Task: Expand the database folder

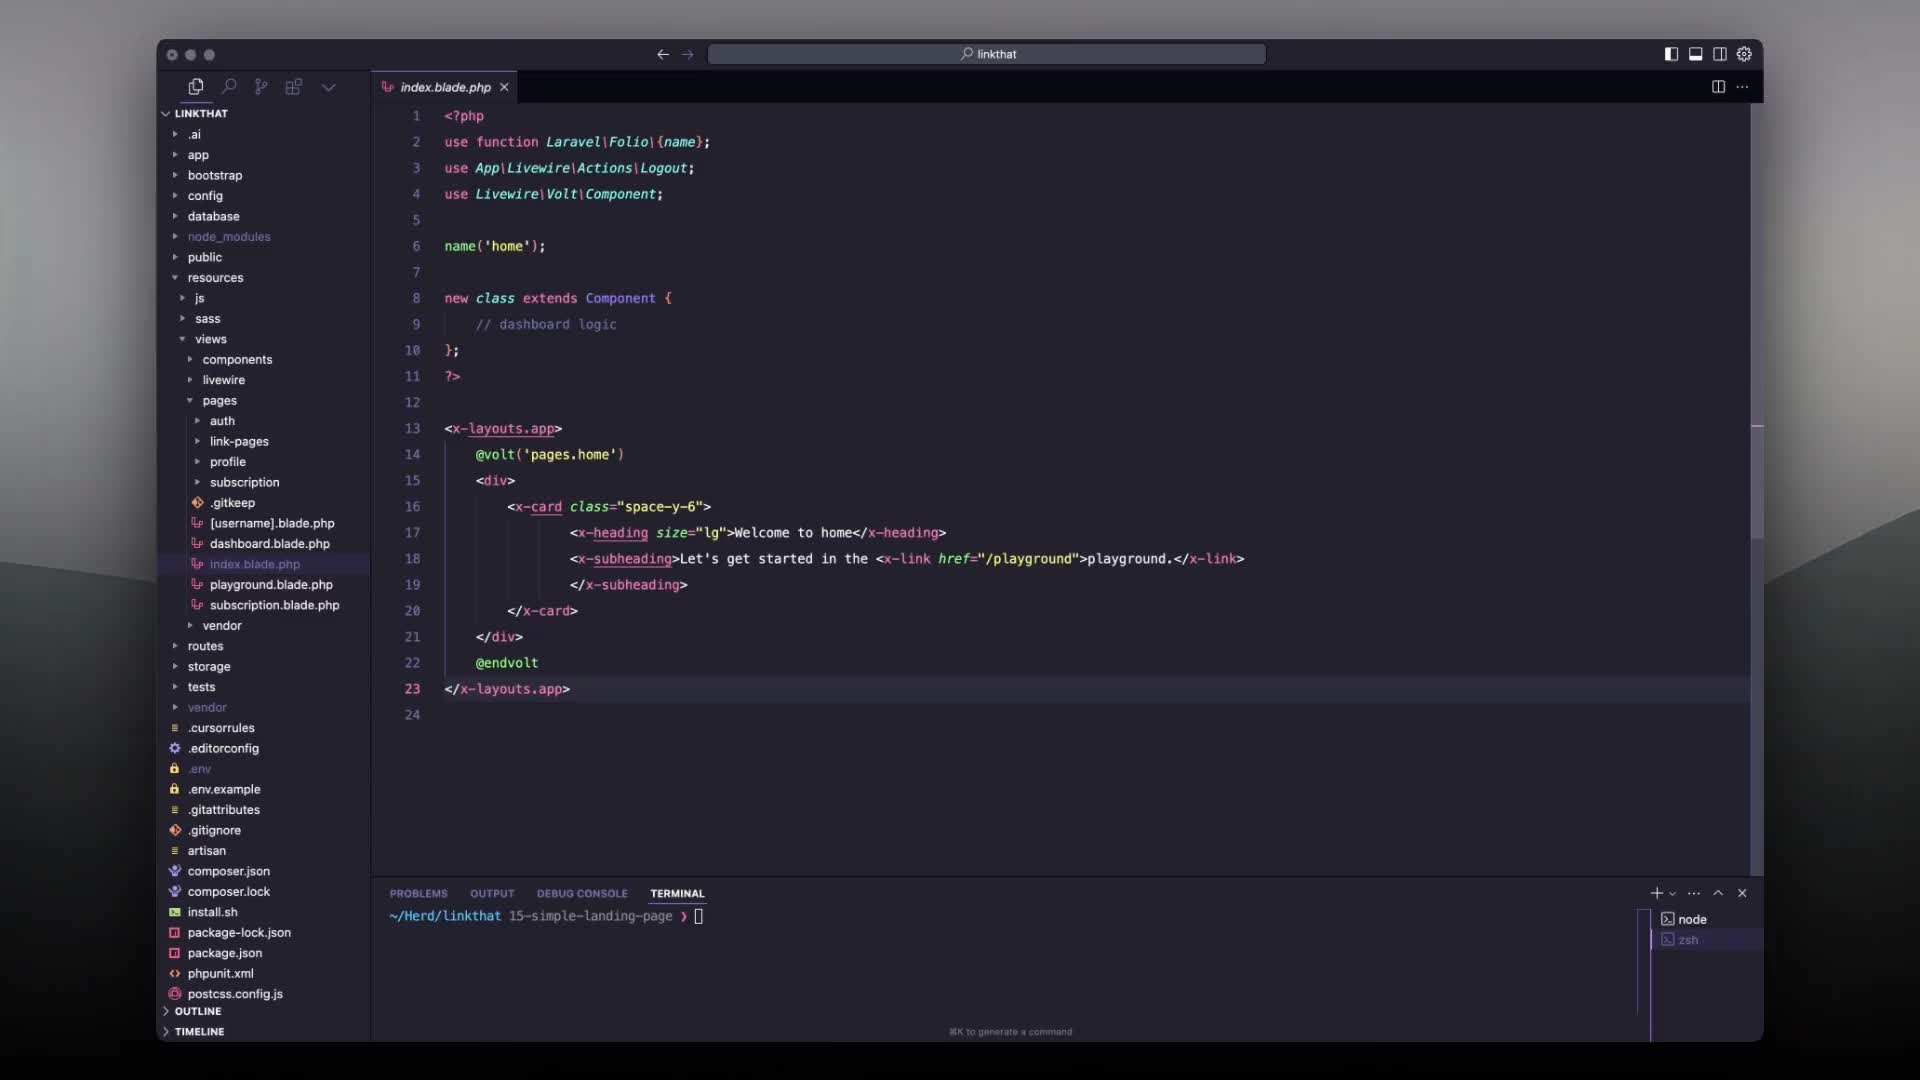Action: [x=213, y=216]
